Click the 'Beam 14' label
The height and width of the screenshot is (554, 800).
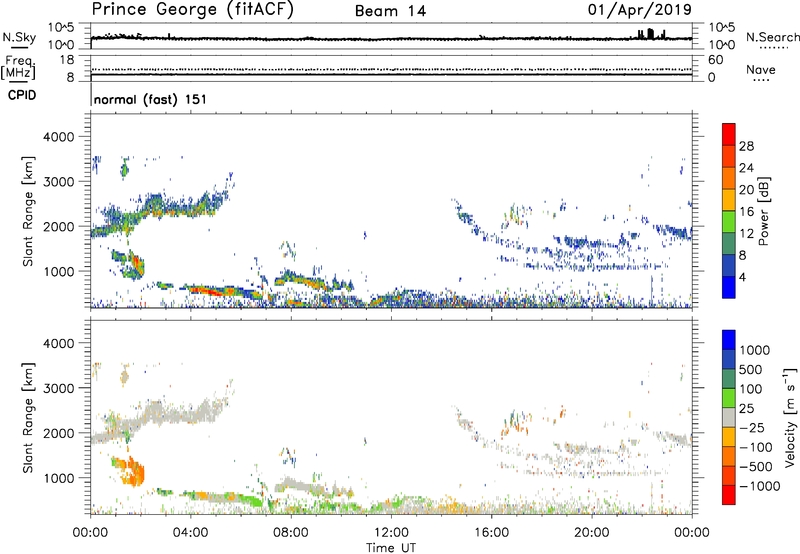click(x=390, y=11)
